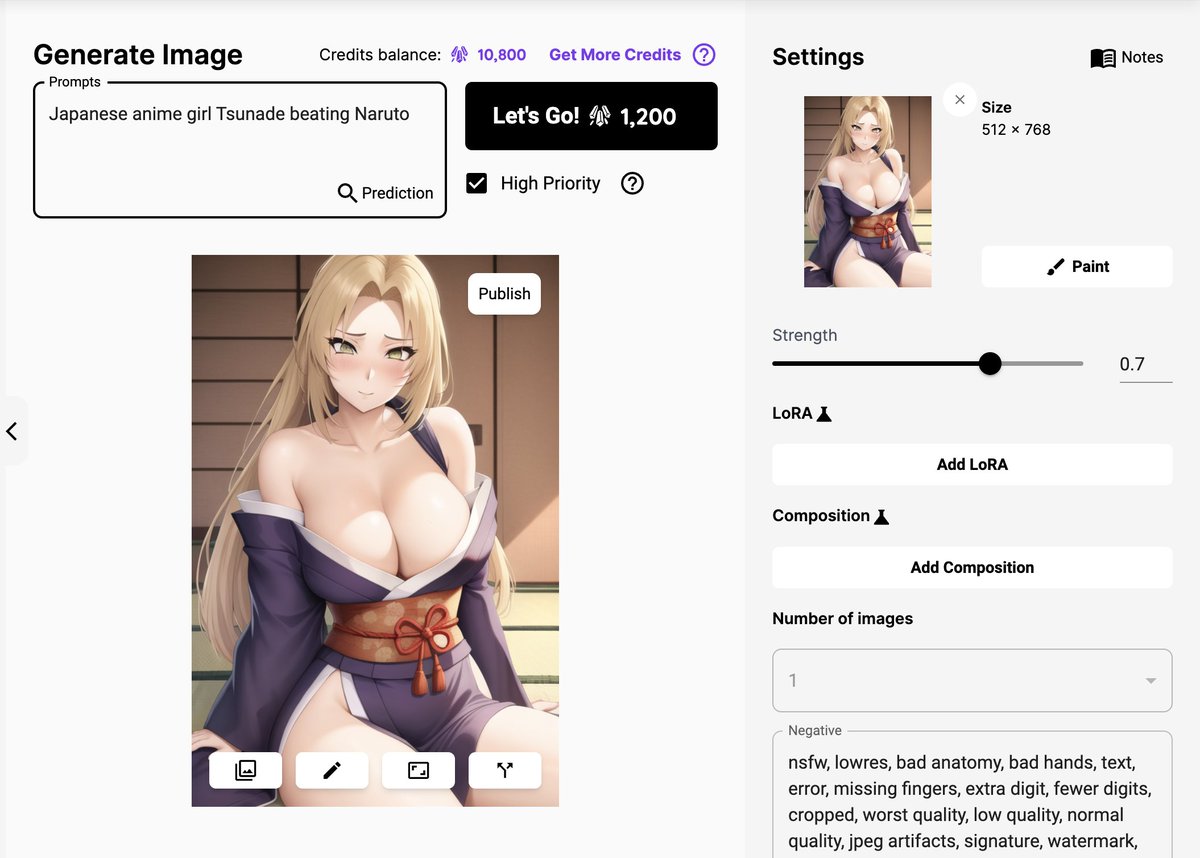The image size is (1200, 858).
Task: Select the reference thumbnail in Settings
Action: coord(868,192)
